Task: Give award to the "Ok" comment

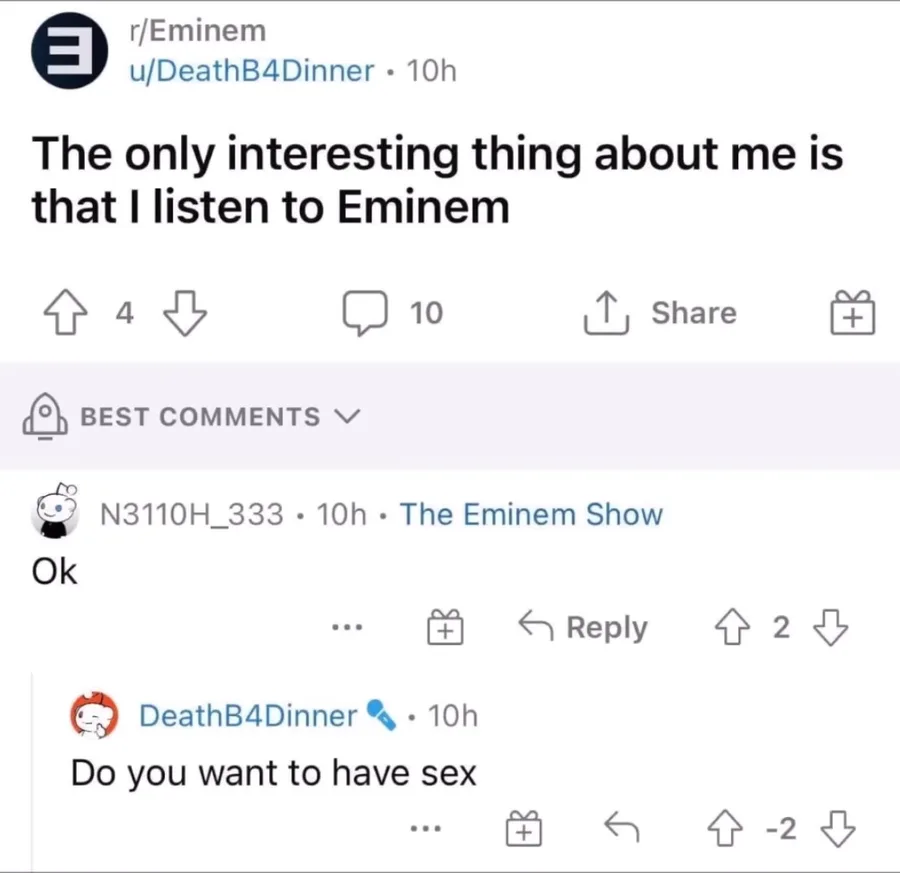Action: tap(445, 628)
